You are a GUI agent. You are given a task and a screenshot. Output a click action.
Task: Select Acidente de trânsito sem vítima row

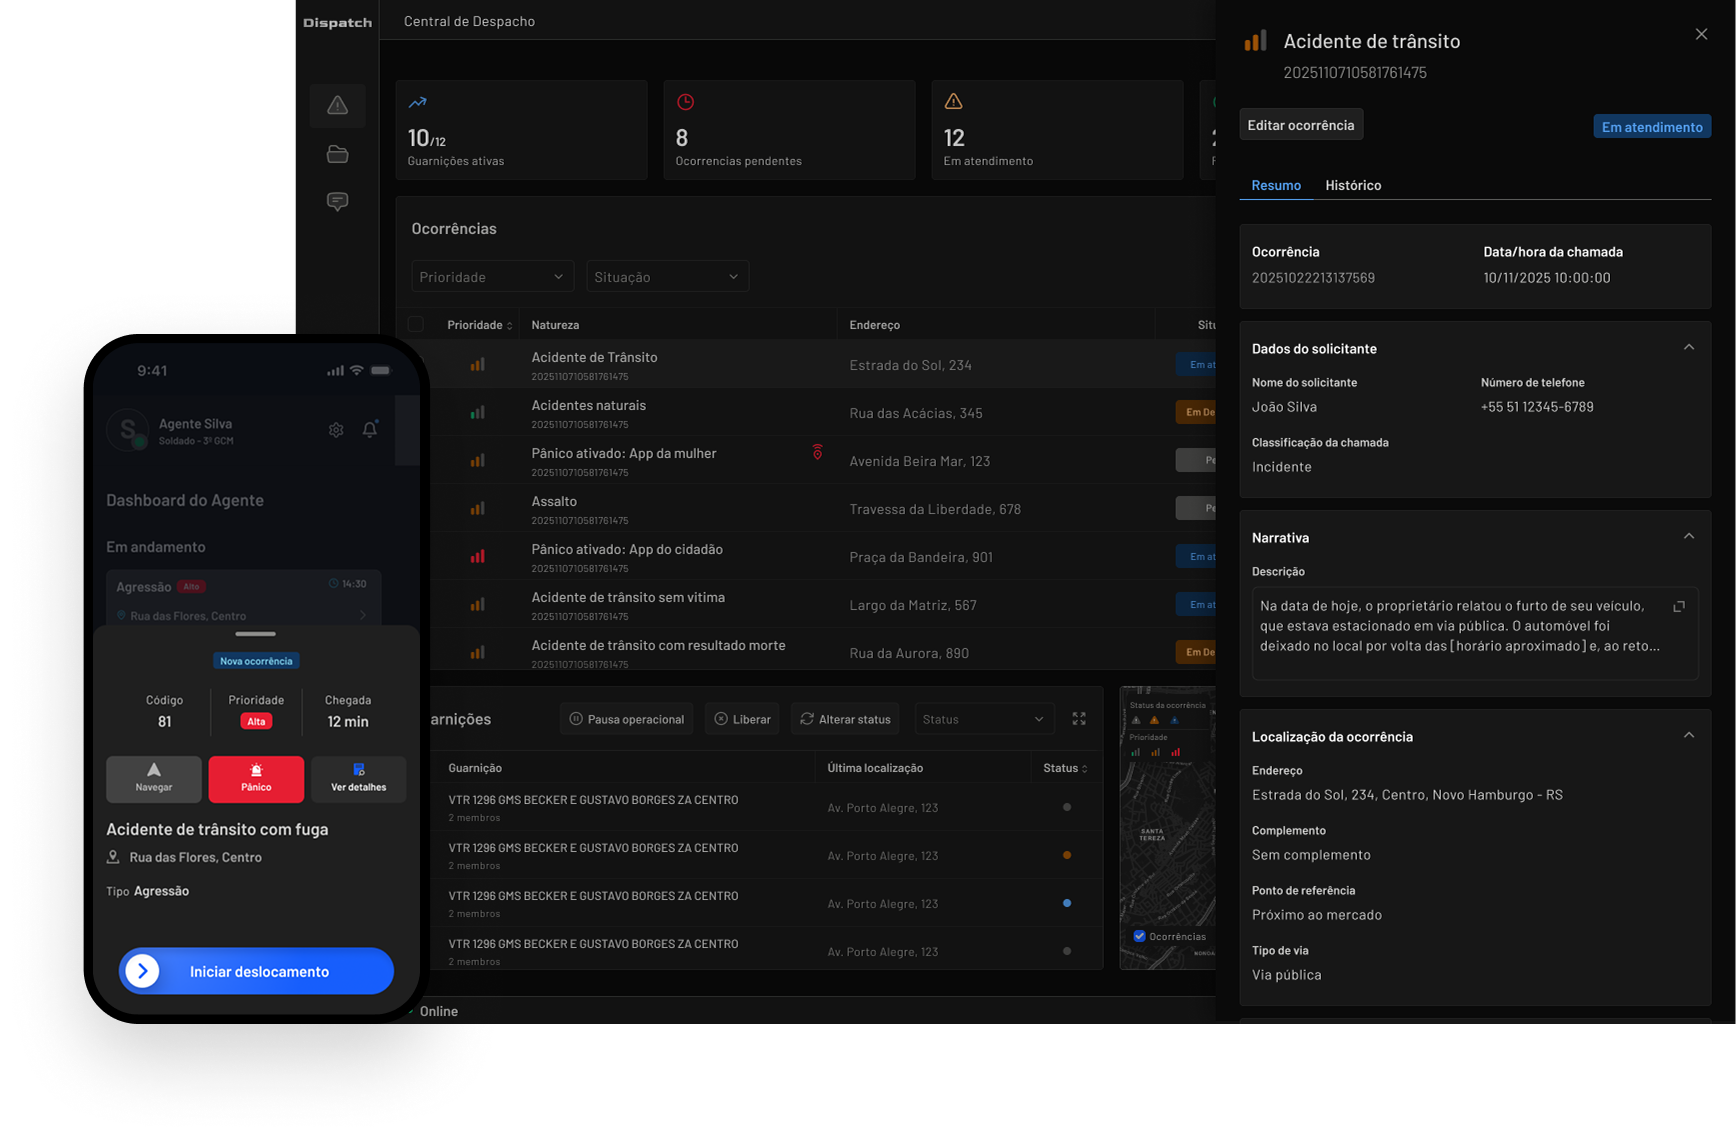pyautogui.click(x=823, y=604)
